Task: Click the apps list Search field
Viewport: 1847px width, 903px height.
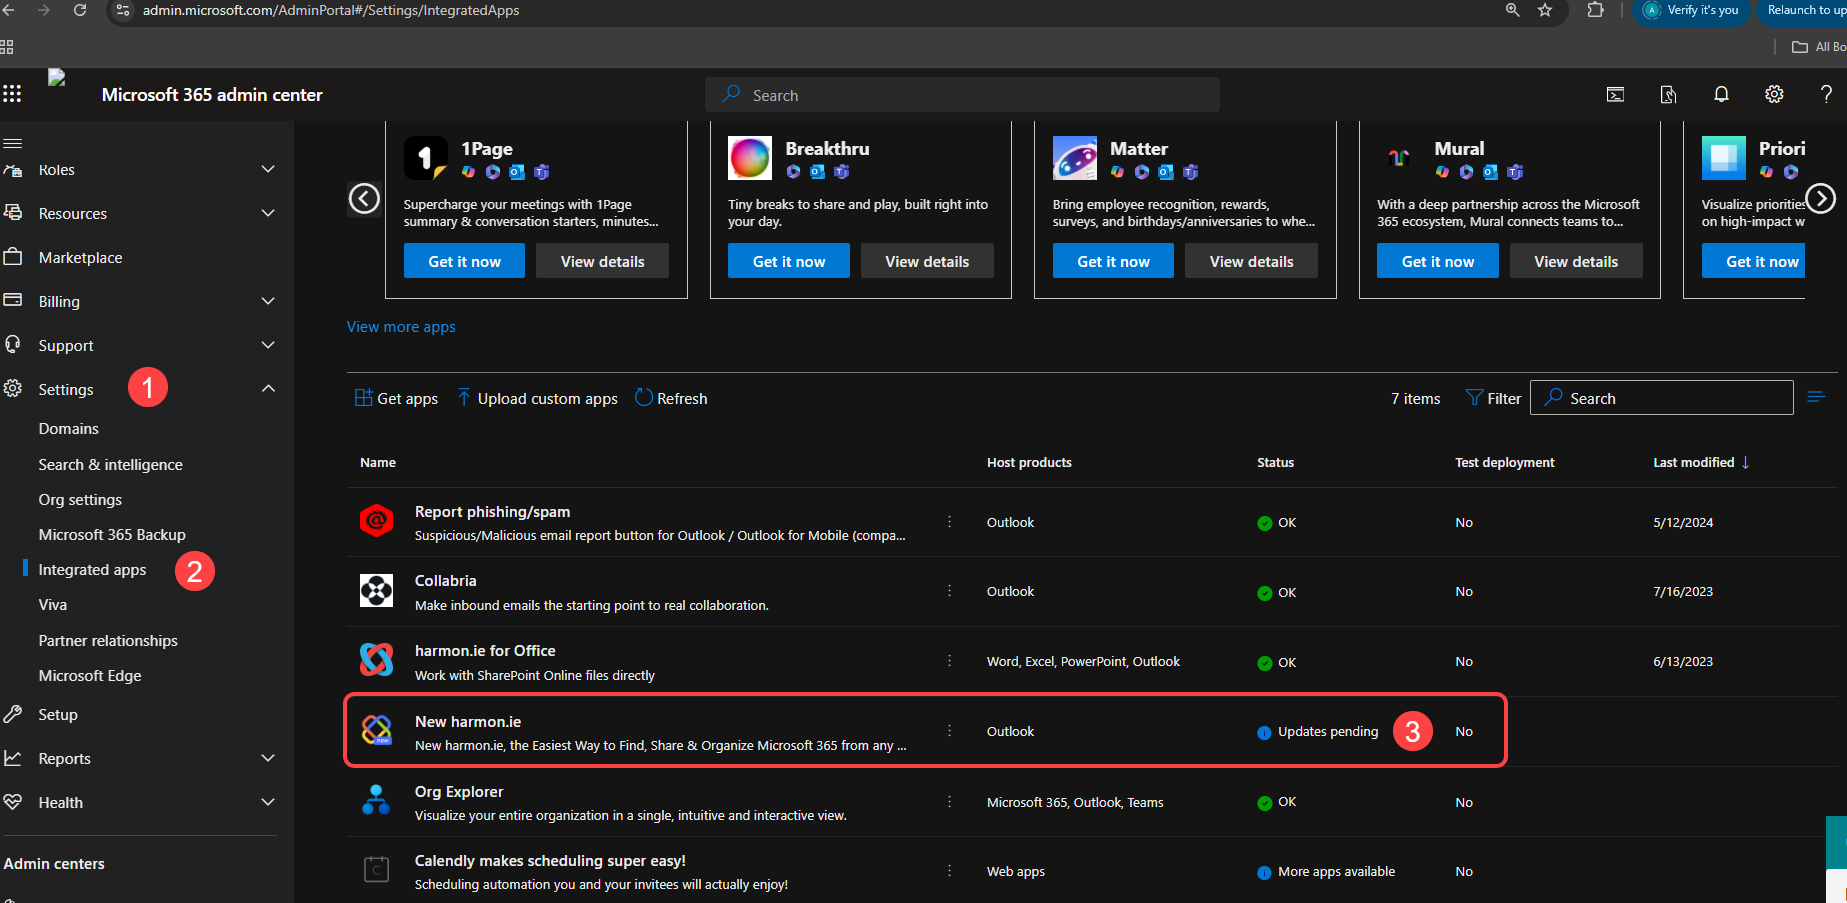Action: point(1662,398)
